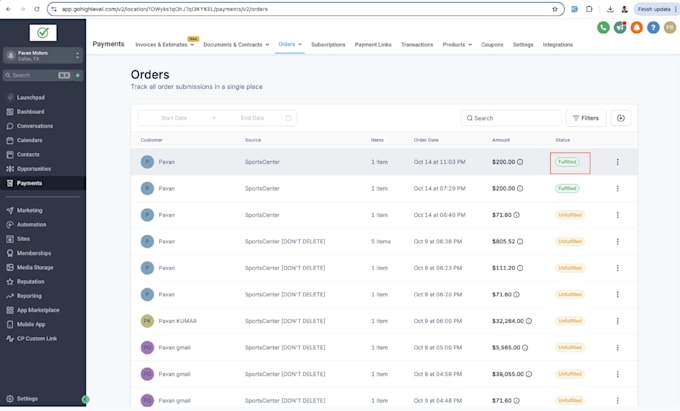Click the Pavan KUMAR customer name
The height and width of the screenshot is (411, 680).
[177, 321]
